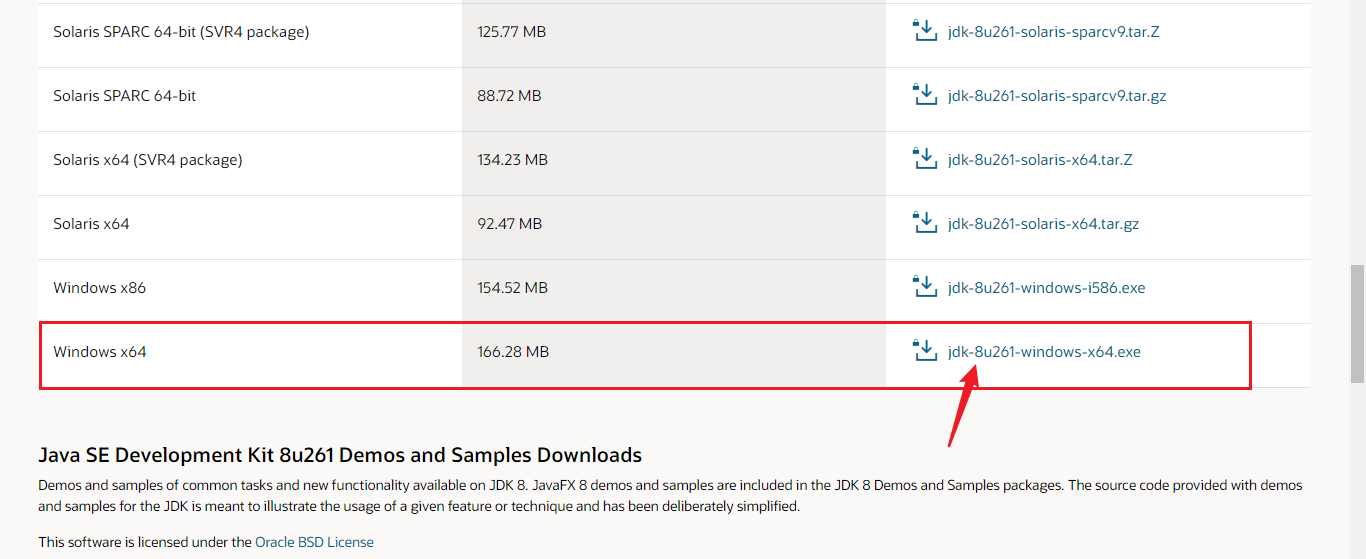
Task: Download jdk-8u261-solaris-x64.tar.Z link
Action: [x=1040, y=160]
